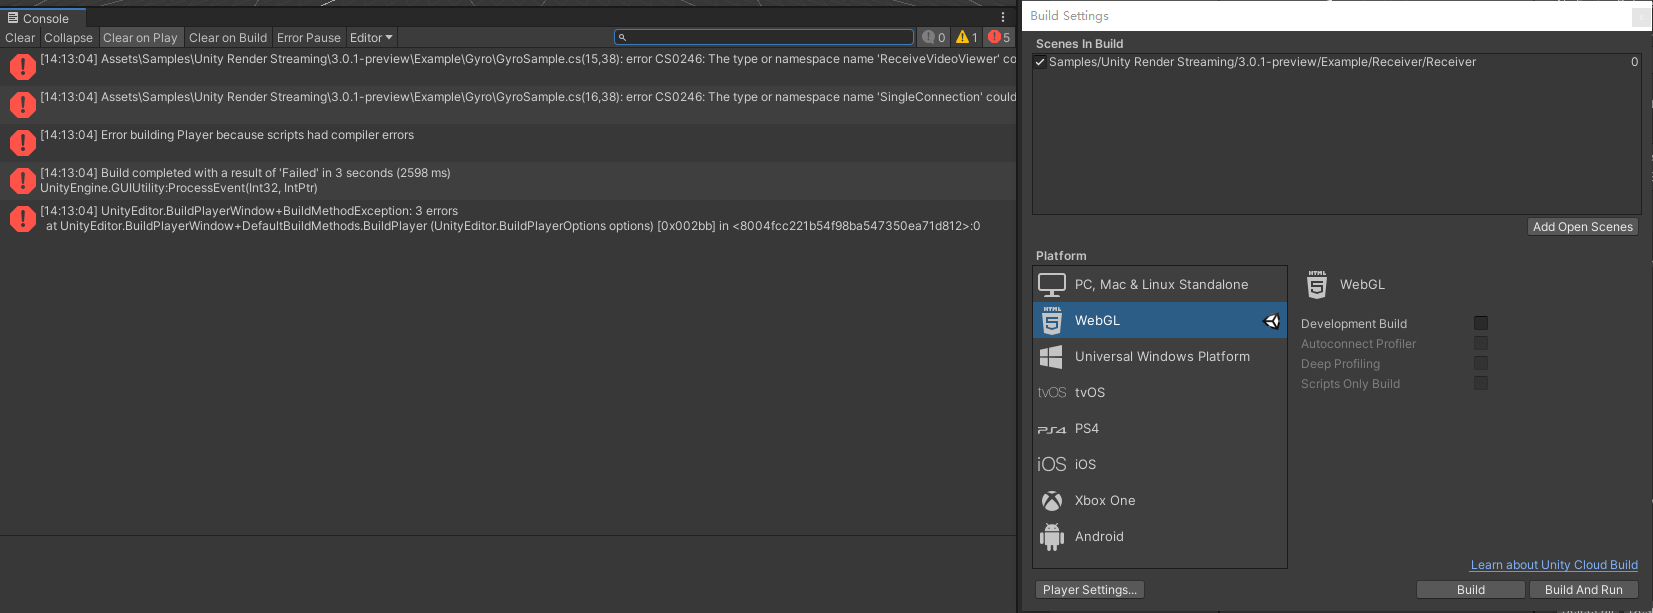Click the Android robot icon
The image size is (1653, 613).
pyautogui.click(x=1052, y=537)
